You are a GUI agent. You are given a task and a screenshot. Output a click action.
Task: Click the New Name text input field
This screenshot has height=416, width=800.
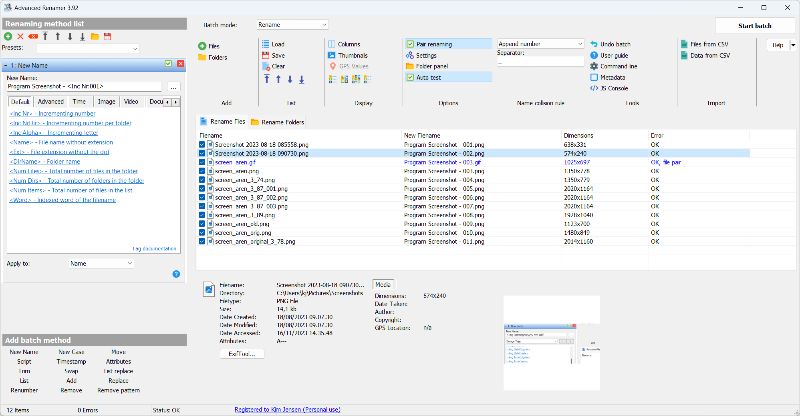pyautogui.click(x=86, y=88)
